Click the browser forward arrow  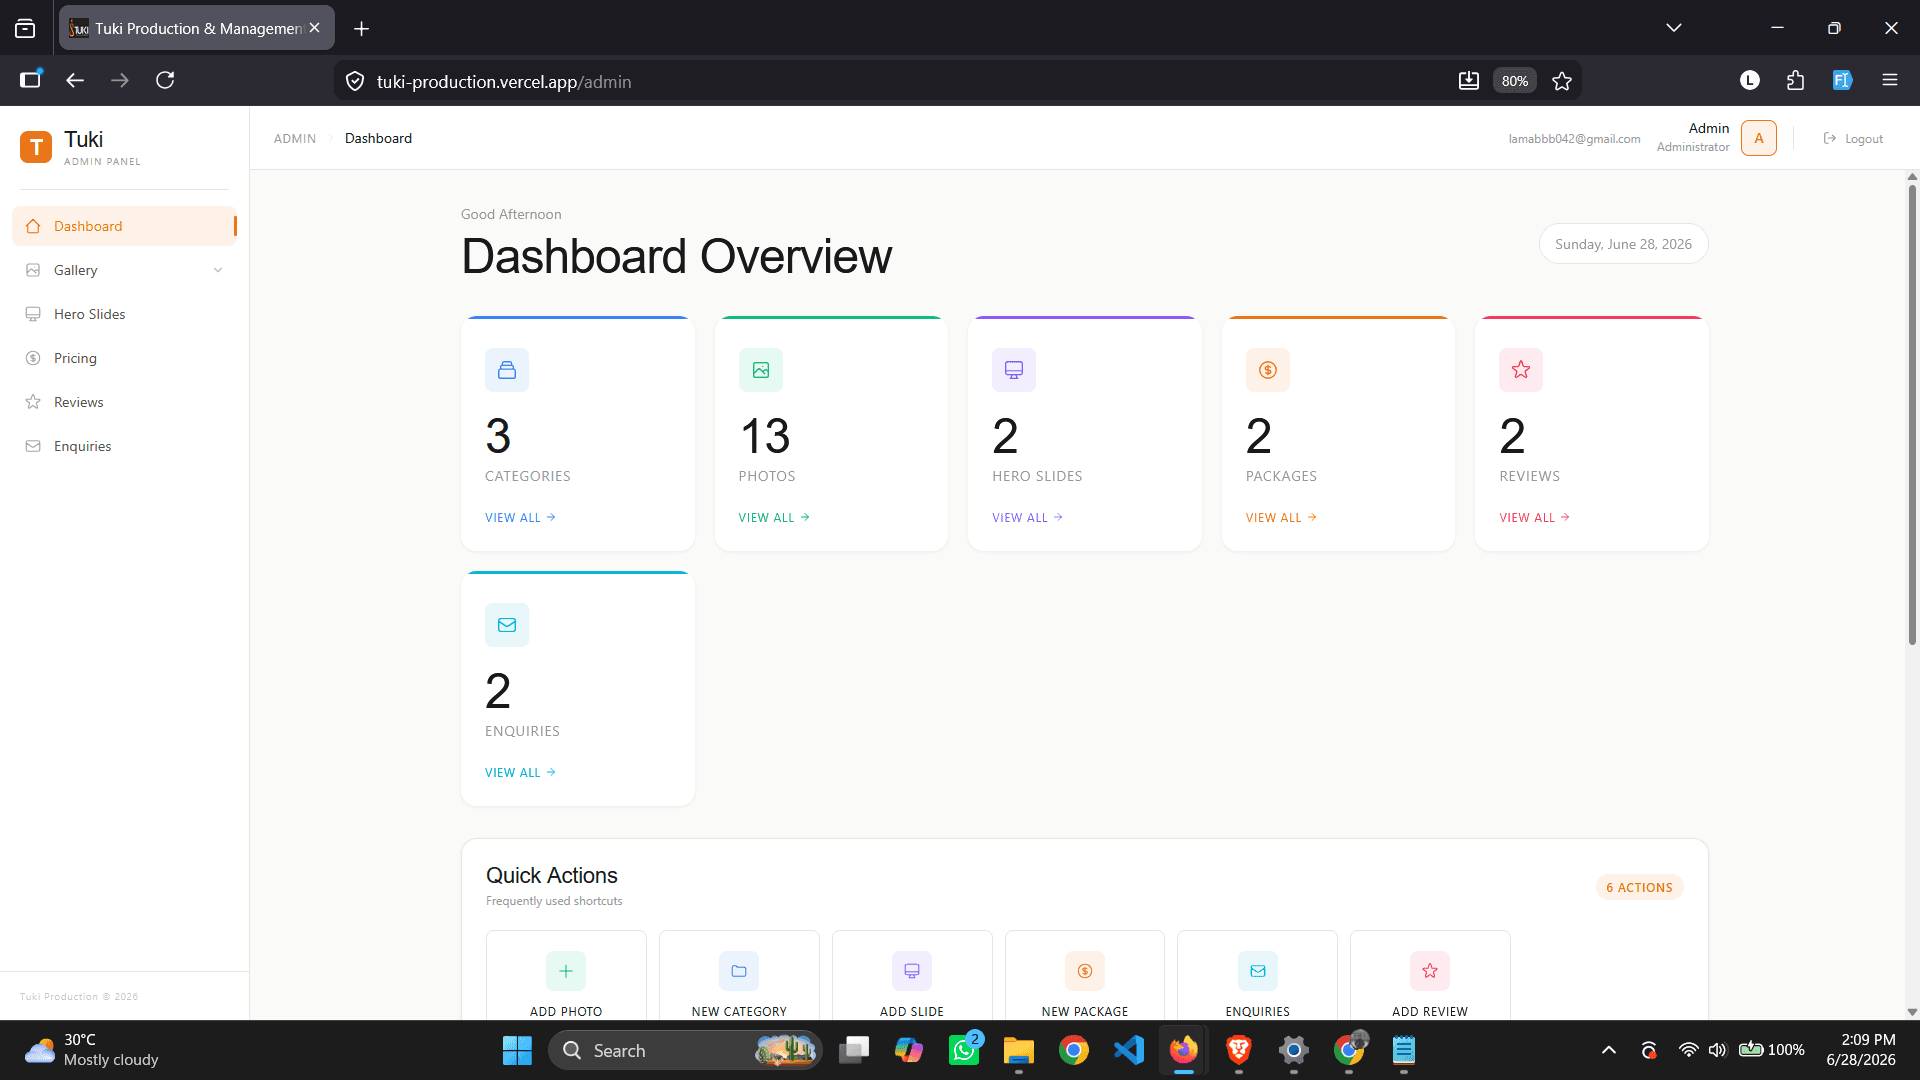coord(120,80)
